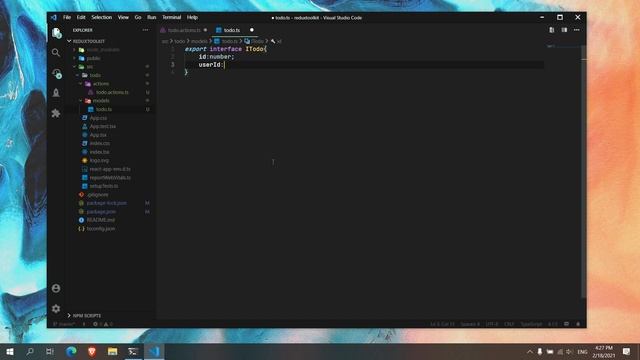Open the Run menu
640x360 pixels.
click(152, 18)
